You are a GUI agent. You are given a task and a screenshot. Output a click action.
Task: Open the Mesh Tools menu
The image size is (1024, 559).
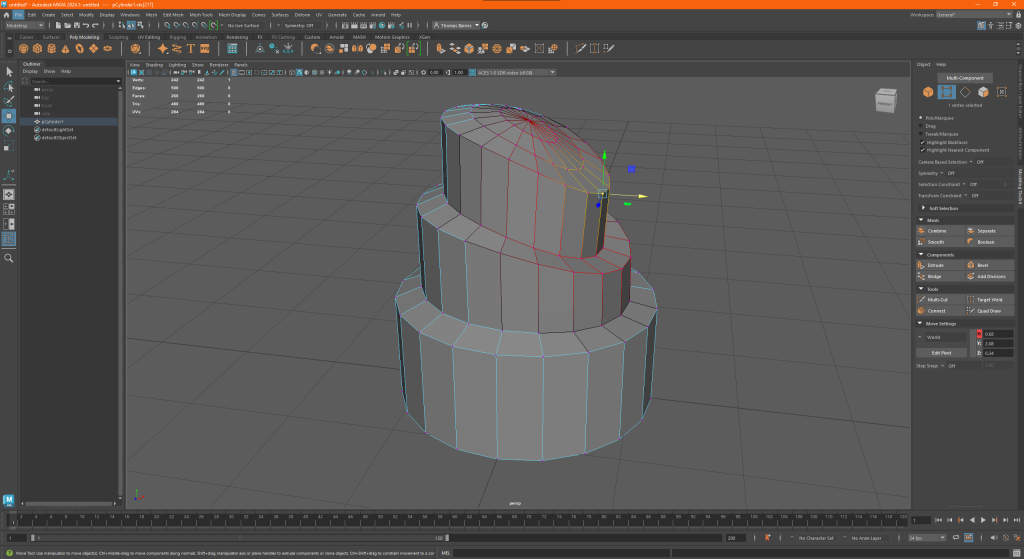coord(201,15)
